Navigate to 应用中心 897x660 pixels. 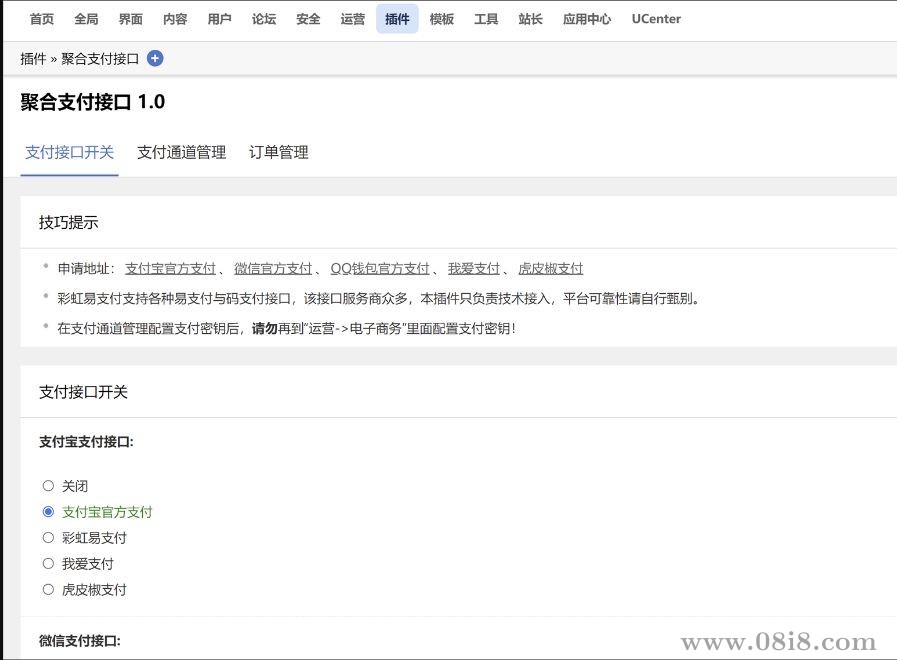(x=586, y=18)
